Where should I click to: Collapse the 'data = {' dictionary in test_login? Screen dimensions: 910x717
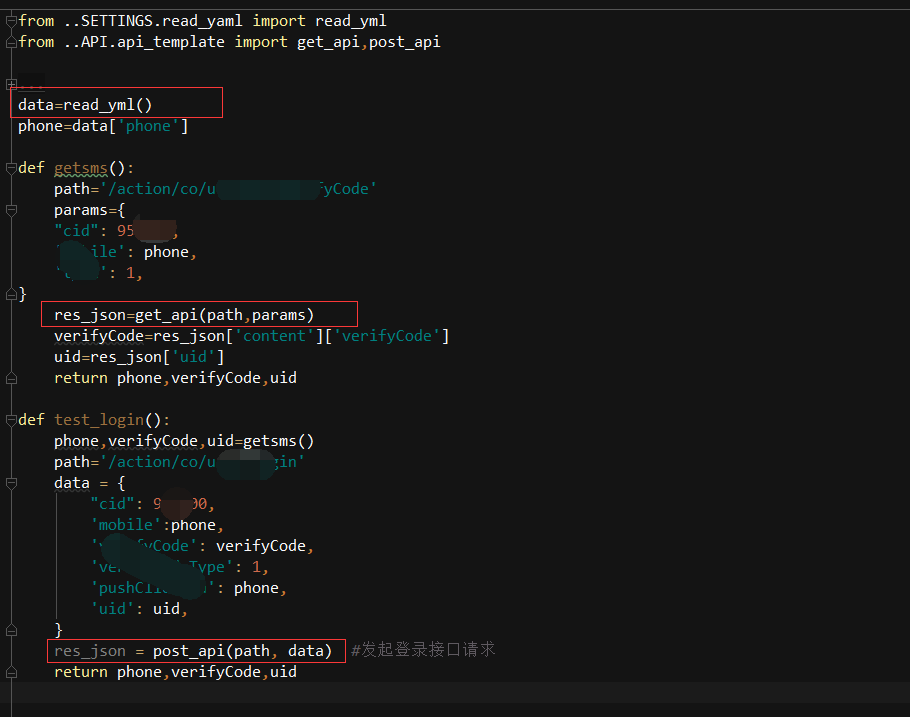(x=11, y=483)
